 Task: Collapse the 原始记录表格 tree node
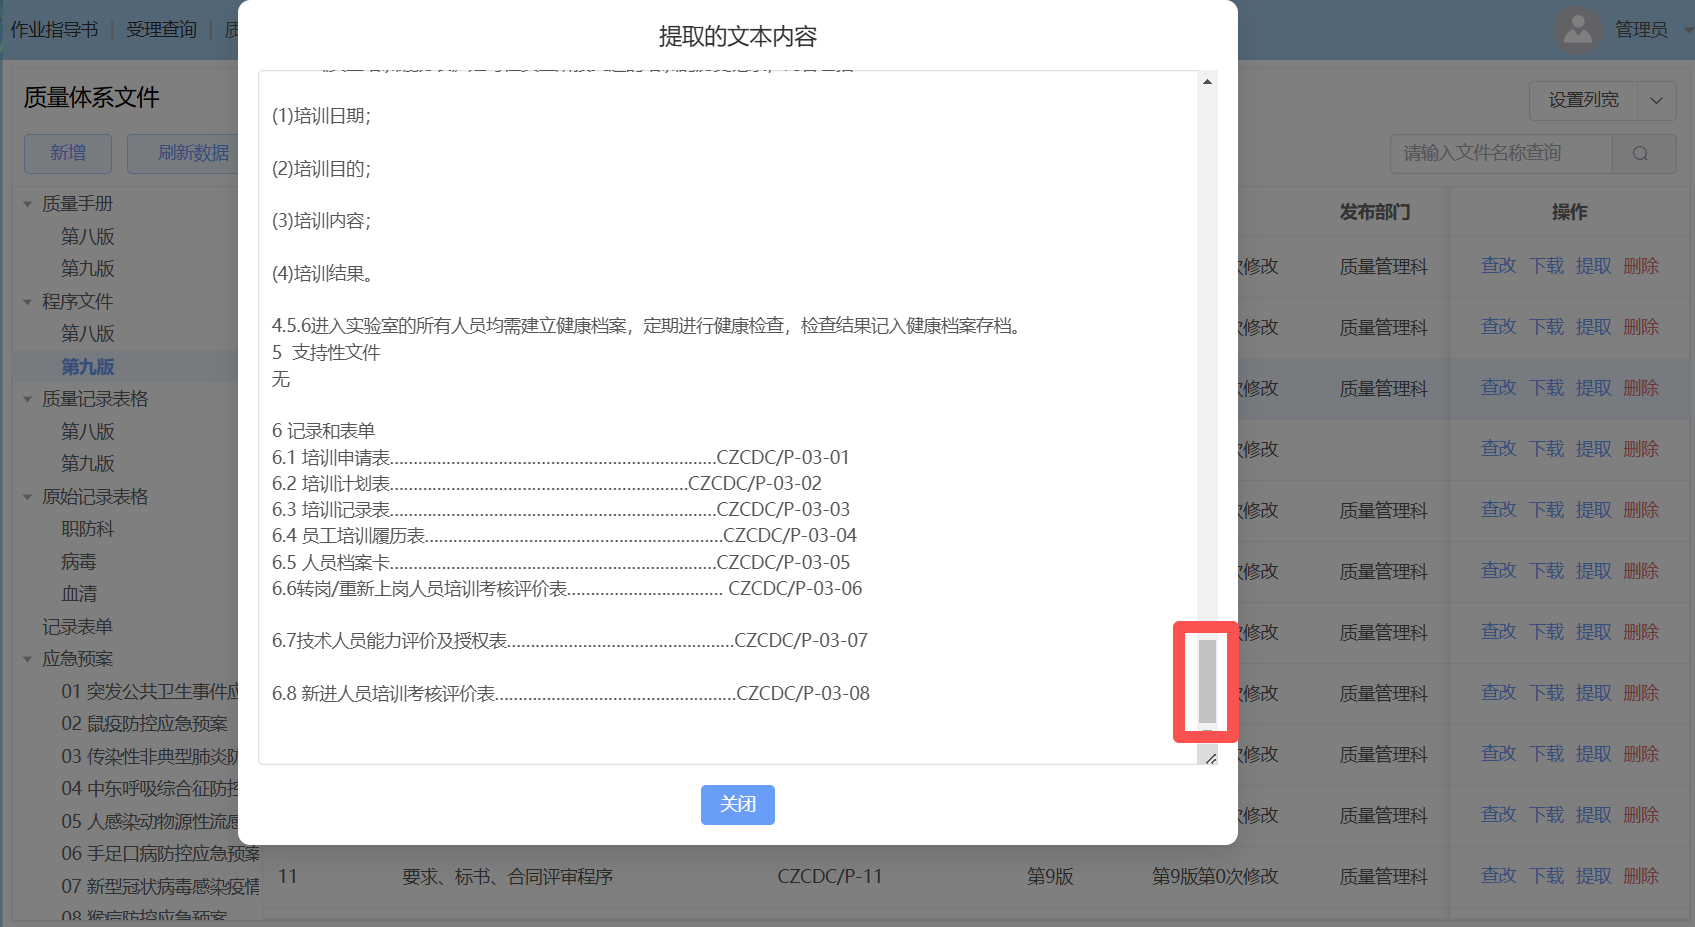(28, 497)
